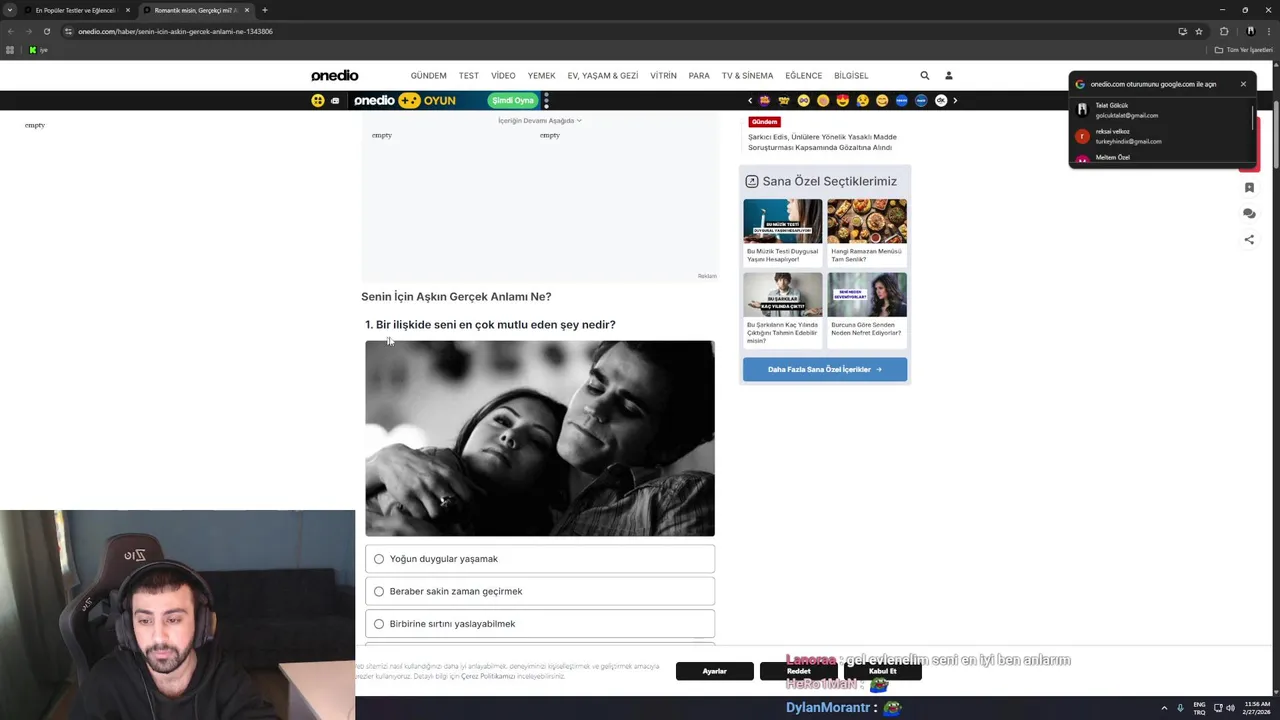The height and width of the screenshot is (720, 1280).
Task: Close the 'Romantik misin, Gerçekçi mi?' tab
Action: click(x=247, y=10)
